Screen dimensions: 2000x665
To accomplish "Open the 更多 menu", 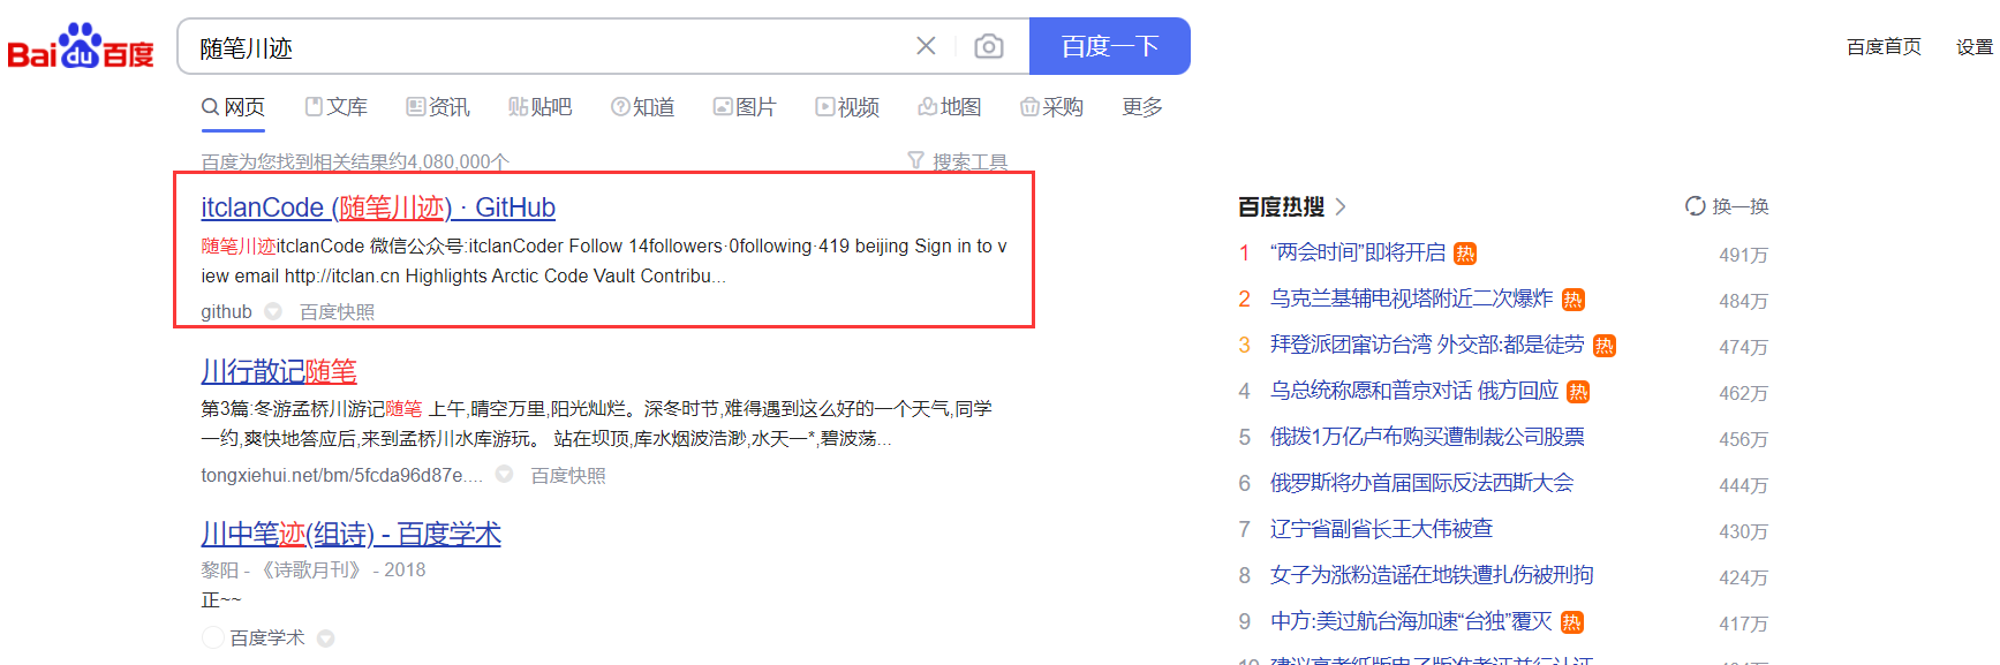I will tap(1142, 107).
